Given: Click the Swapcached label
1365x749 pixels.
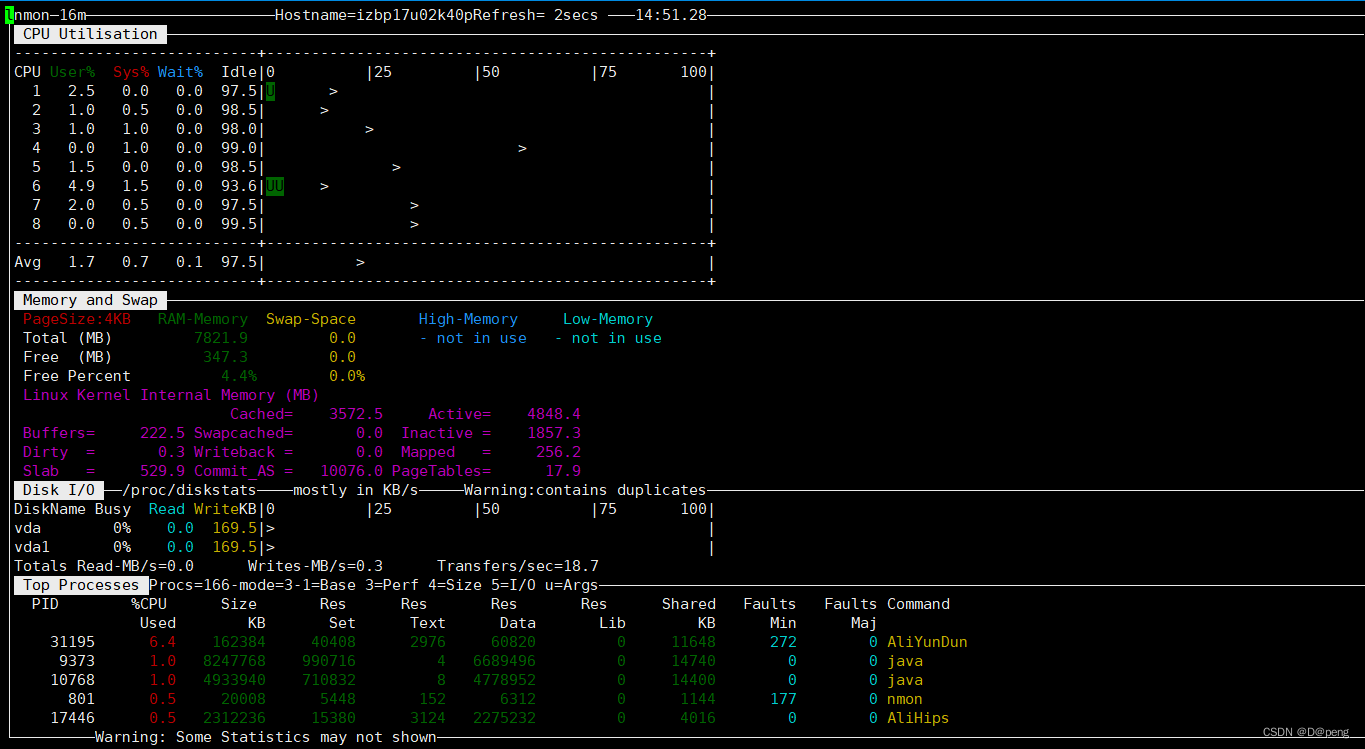Looking at the screenshot, I should (x=244, y=433).
